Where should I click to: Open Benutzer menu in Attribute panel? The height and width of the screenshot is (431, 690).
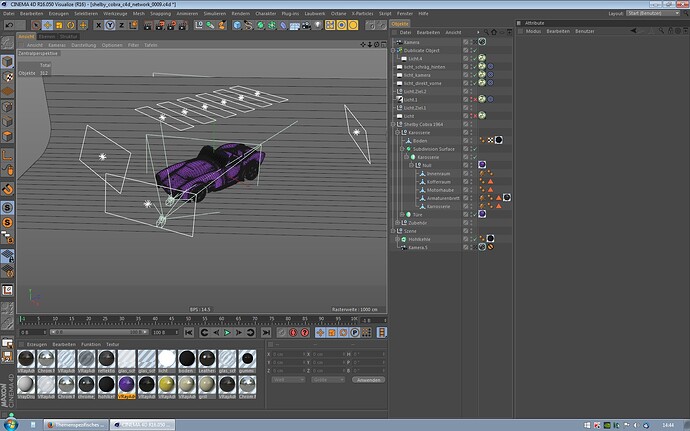point(585,31)
